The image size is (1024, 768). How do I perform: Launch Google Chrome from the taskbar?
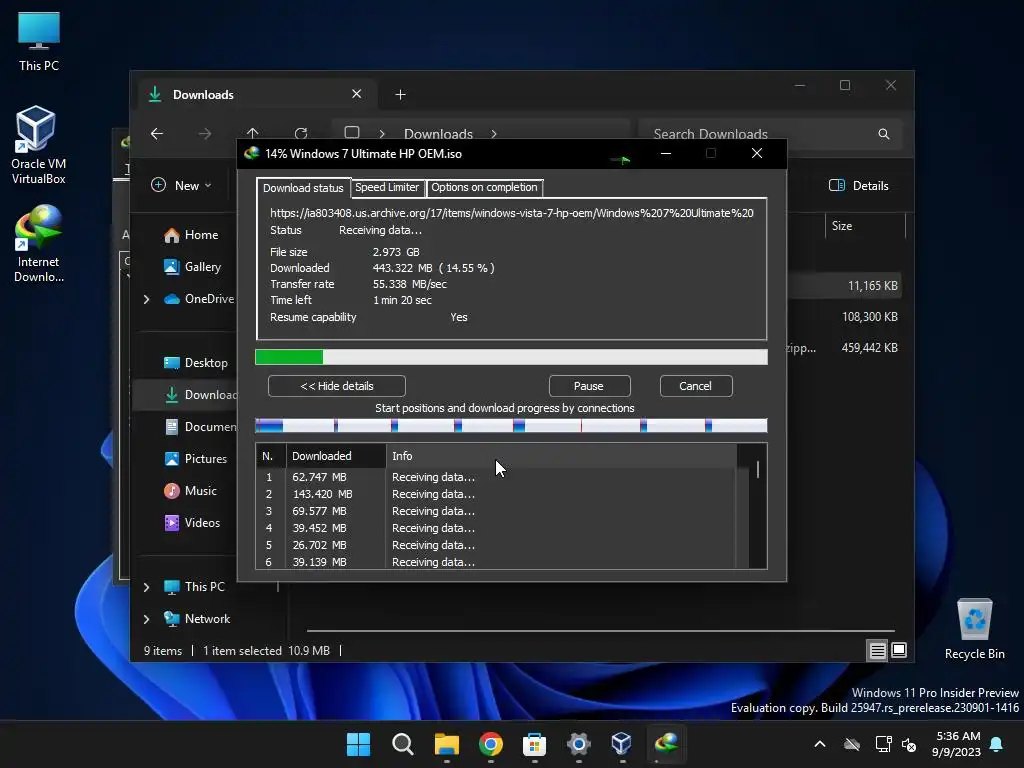490,744
